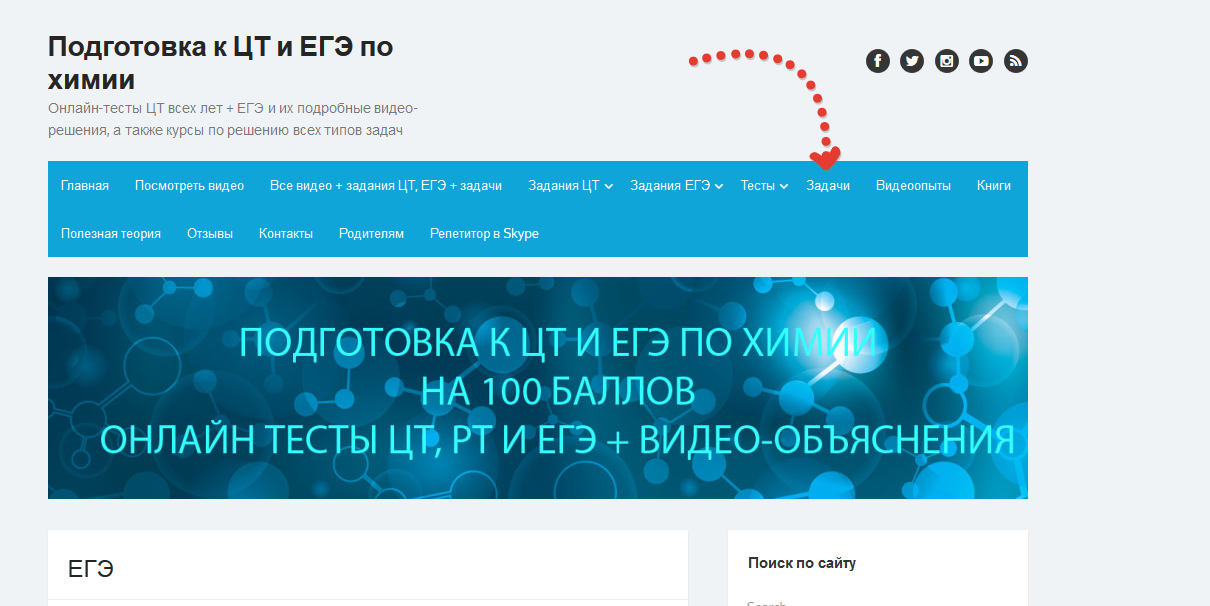
Task: Click the site title Подготовка к ЦТ и ЕГЭ по химии
Action: (221, 63)
